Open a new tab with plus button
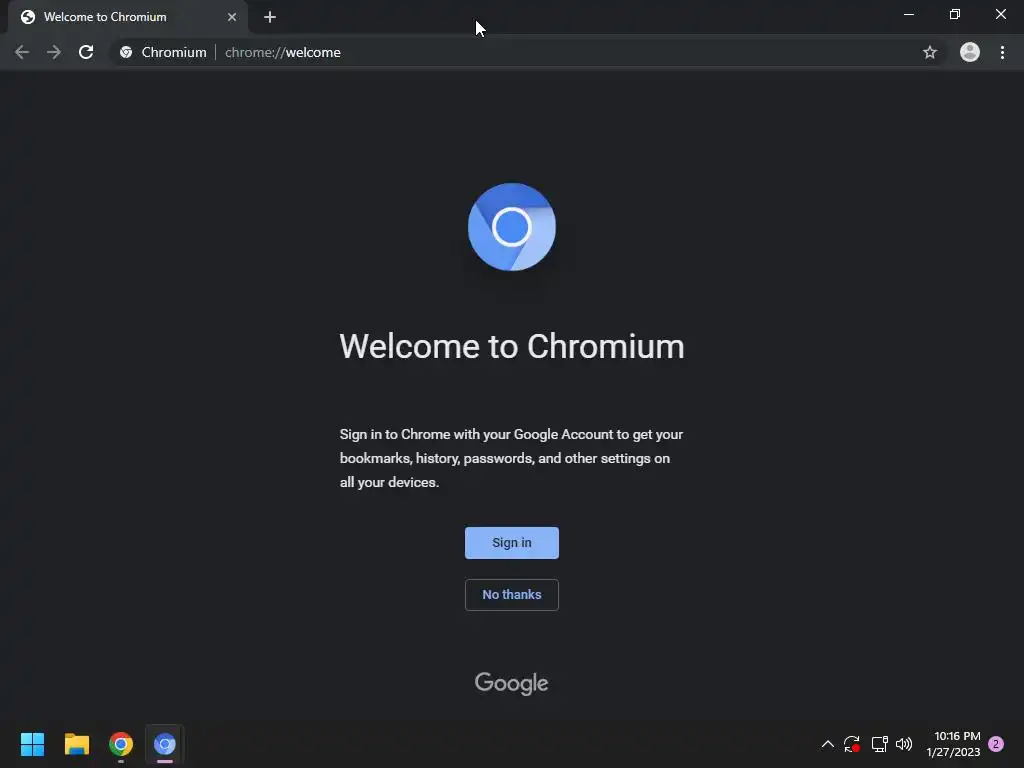This screenshot has height=768, width=1024. pyautogui.click(x=270, y=17)
